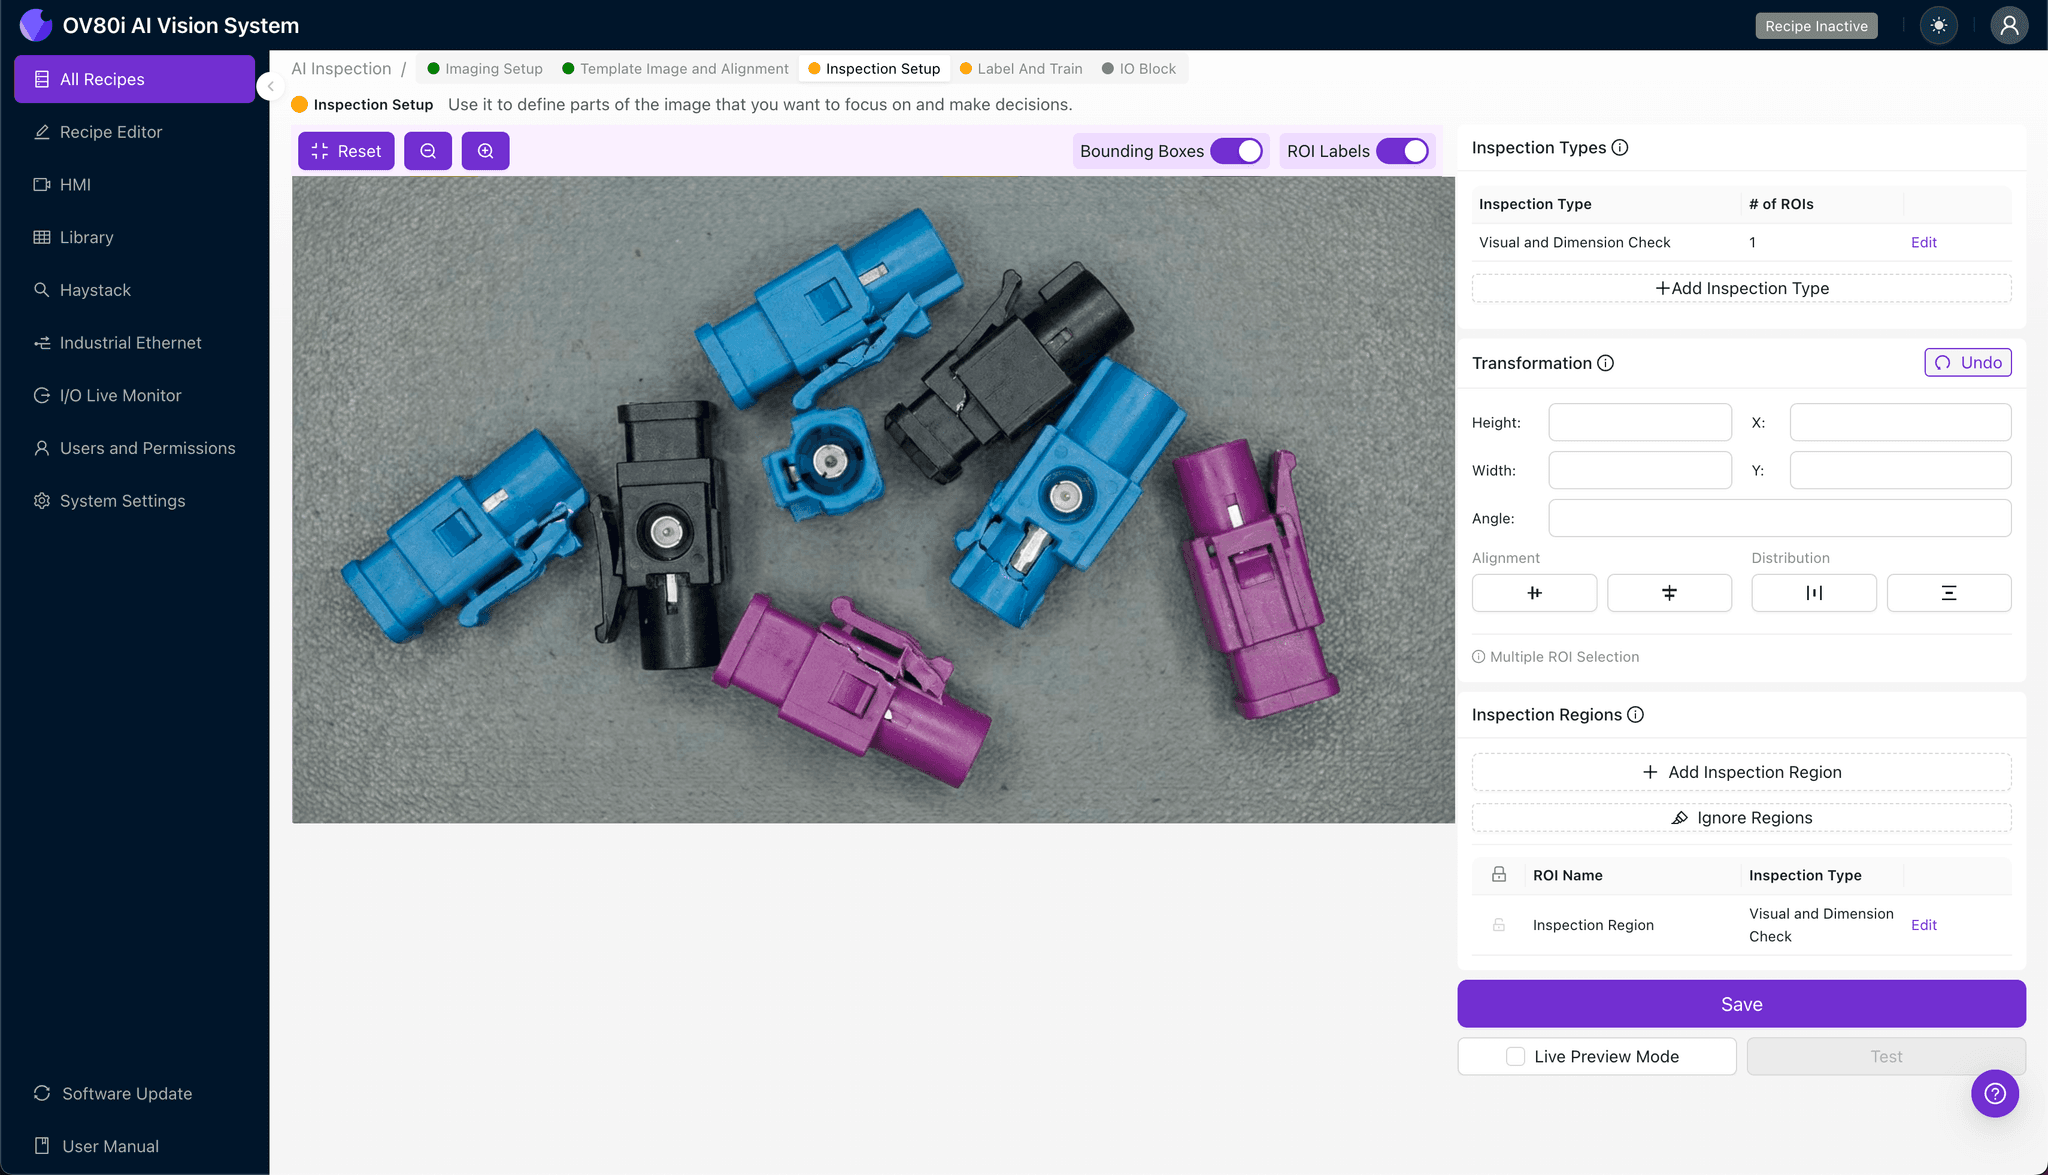Click the horizontal distribution icon
Screen dimensions: 2048x1175
click(x=1813, y=593)
